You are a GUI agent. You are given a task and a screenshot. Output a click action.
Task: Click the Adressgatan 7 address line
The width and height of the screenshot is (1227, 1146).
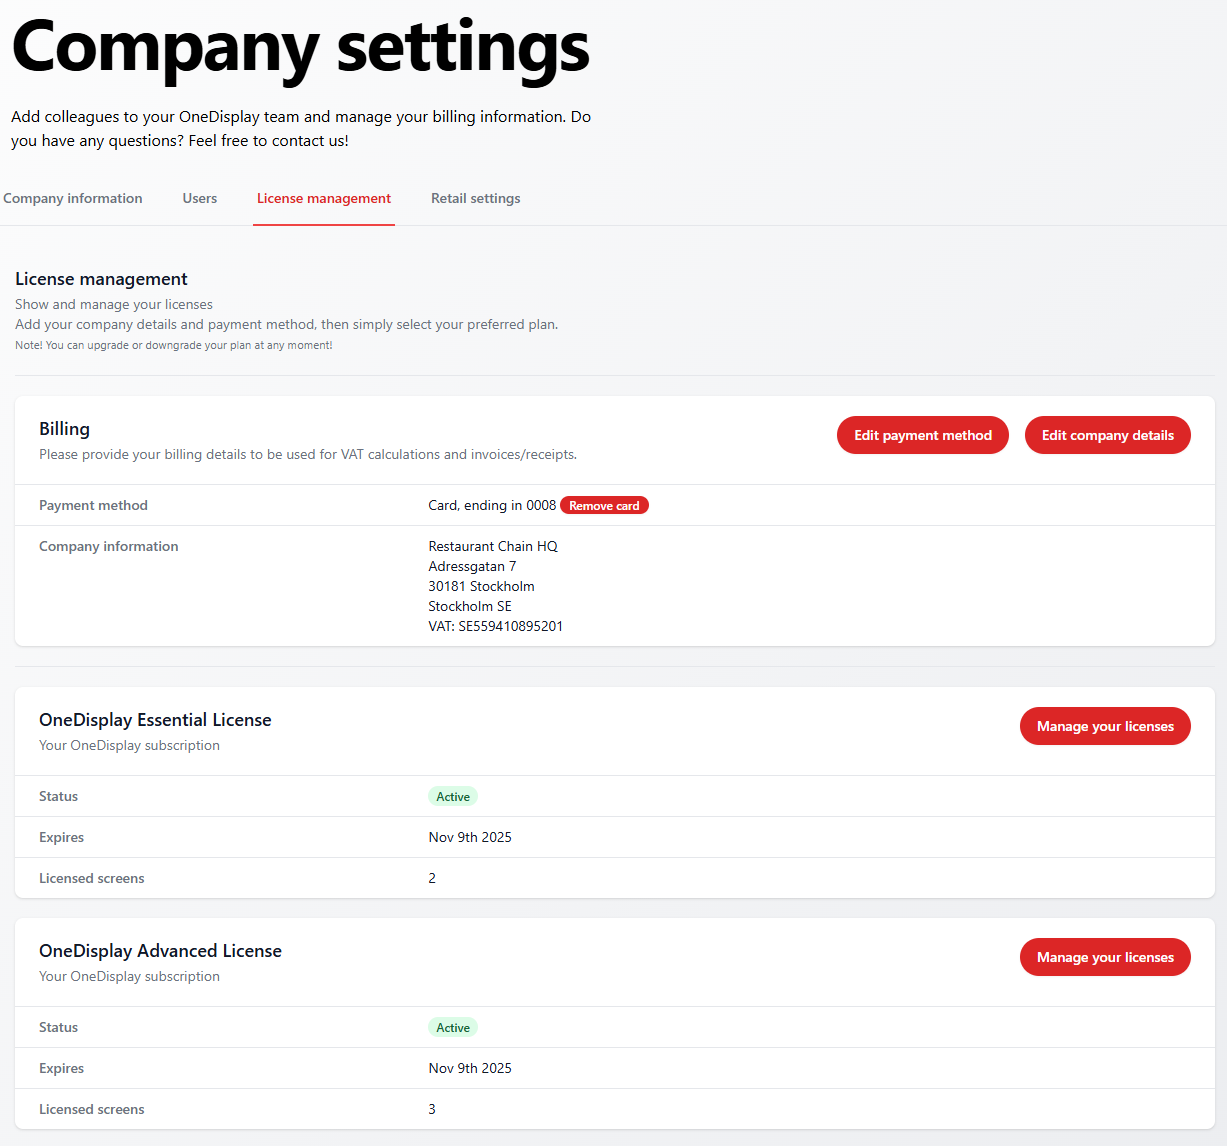pos(472,566)
